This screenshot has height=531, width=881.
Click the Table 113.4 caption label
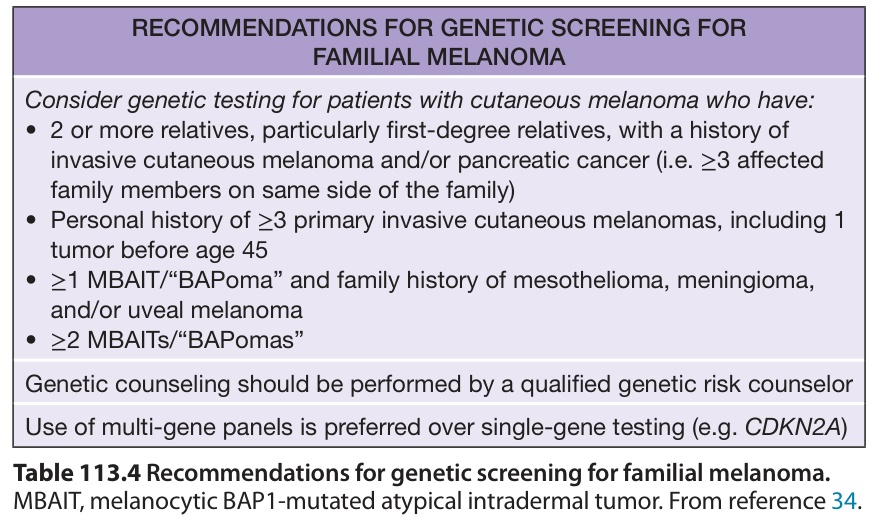pos(77,473)
